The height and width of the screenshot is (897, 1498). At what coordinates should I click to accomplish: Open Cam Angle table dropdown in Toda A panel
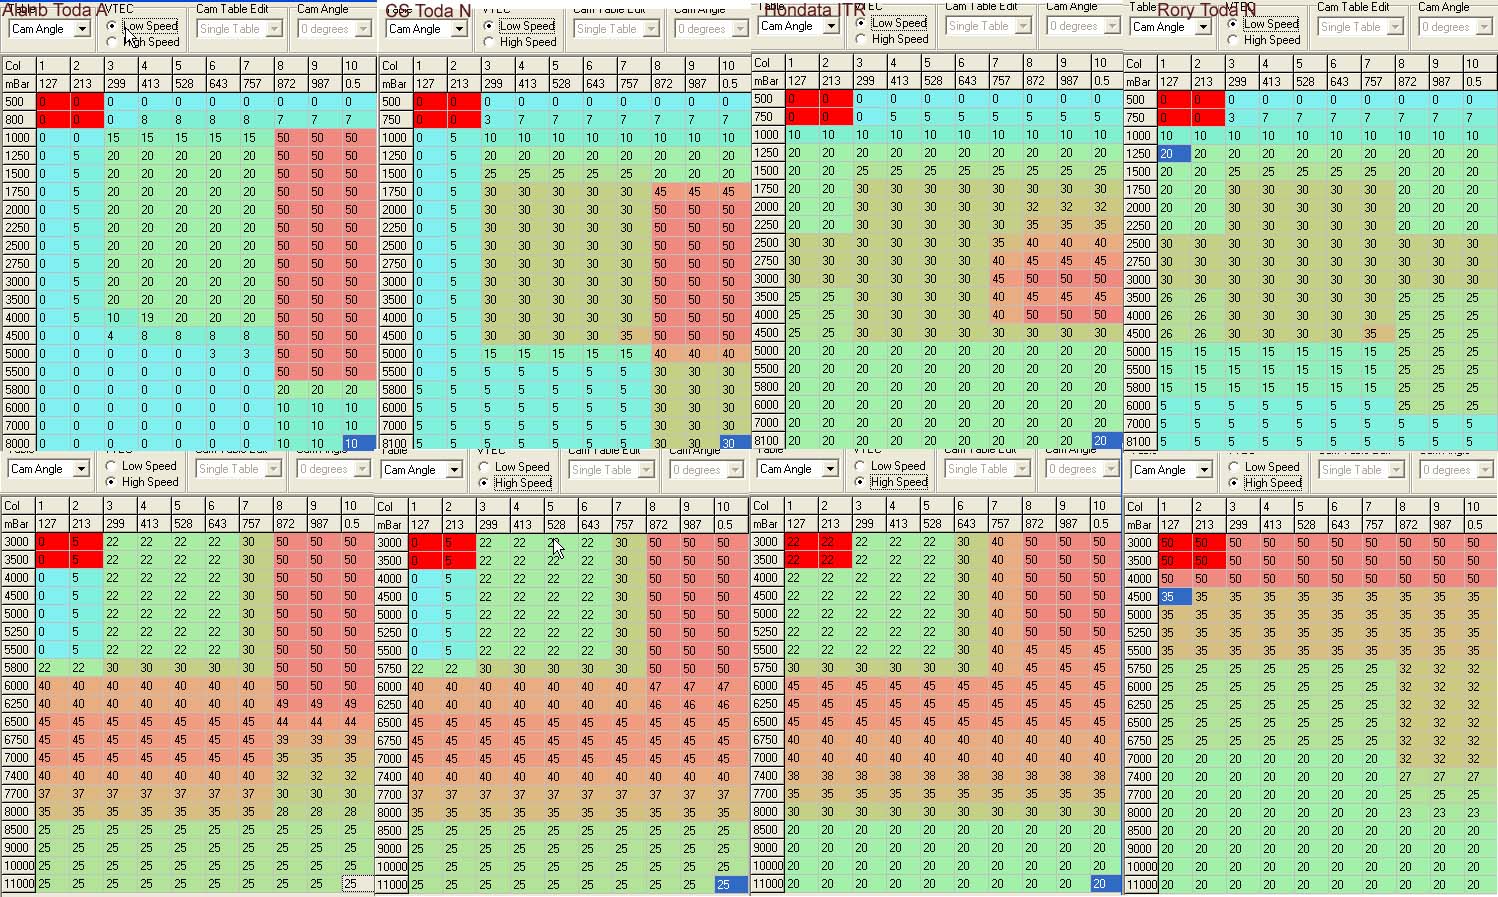click(x=49, y=29)
